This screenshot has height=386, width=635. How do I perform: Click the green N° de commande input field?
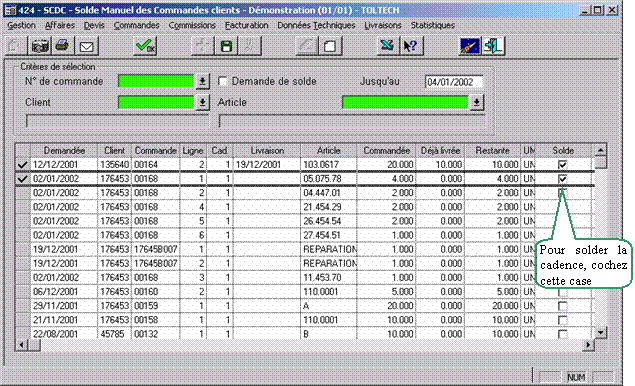point(156,81)
